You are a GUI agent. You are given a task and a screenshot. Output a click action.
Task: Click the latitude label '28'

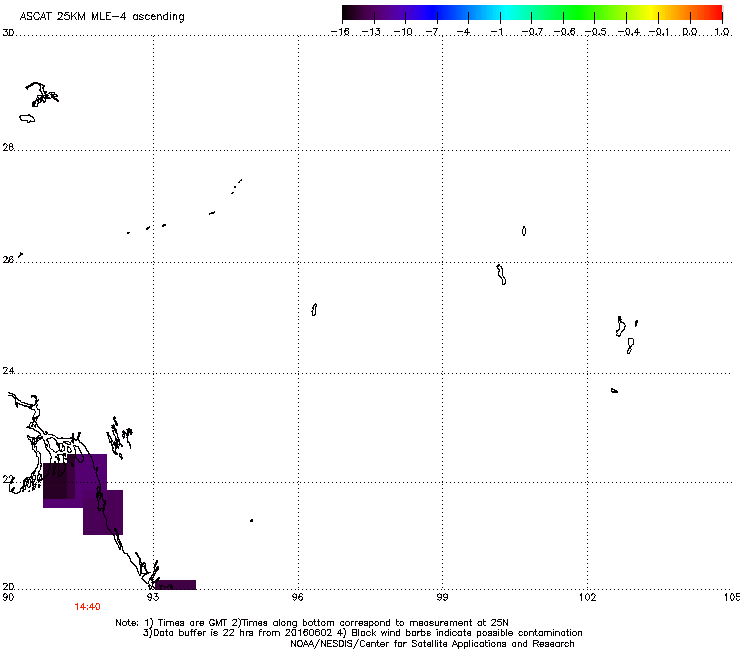tap(8, 148)
